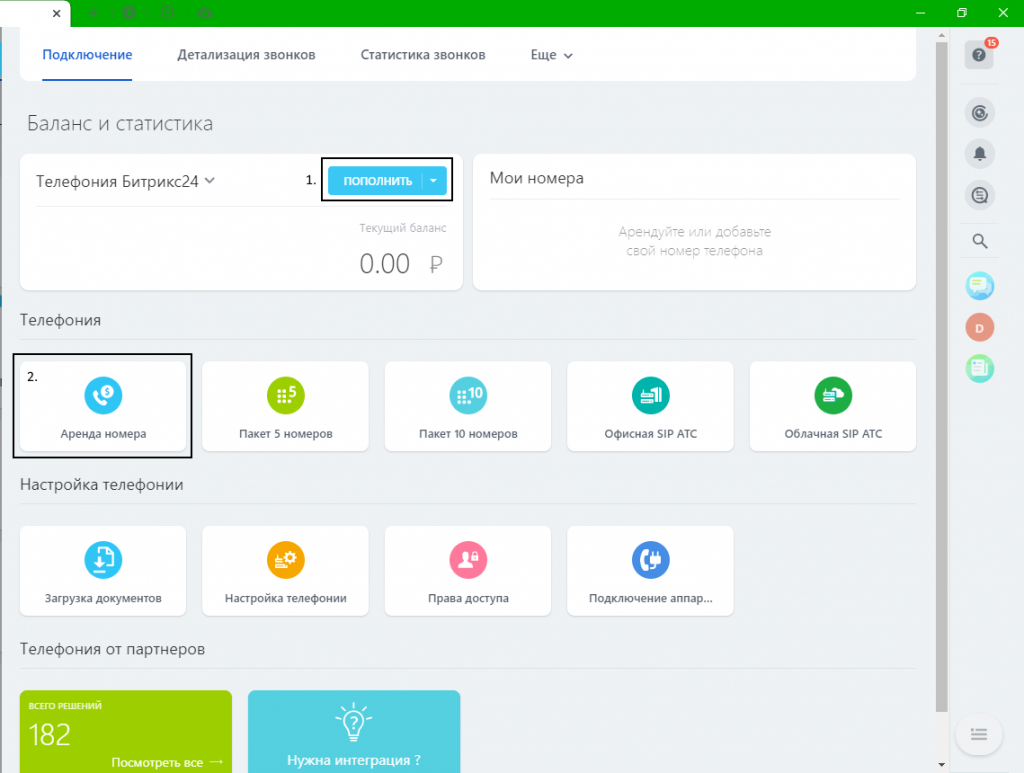Expand the Еще menu

coord(551,55)
